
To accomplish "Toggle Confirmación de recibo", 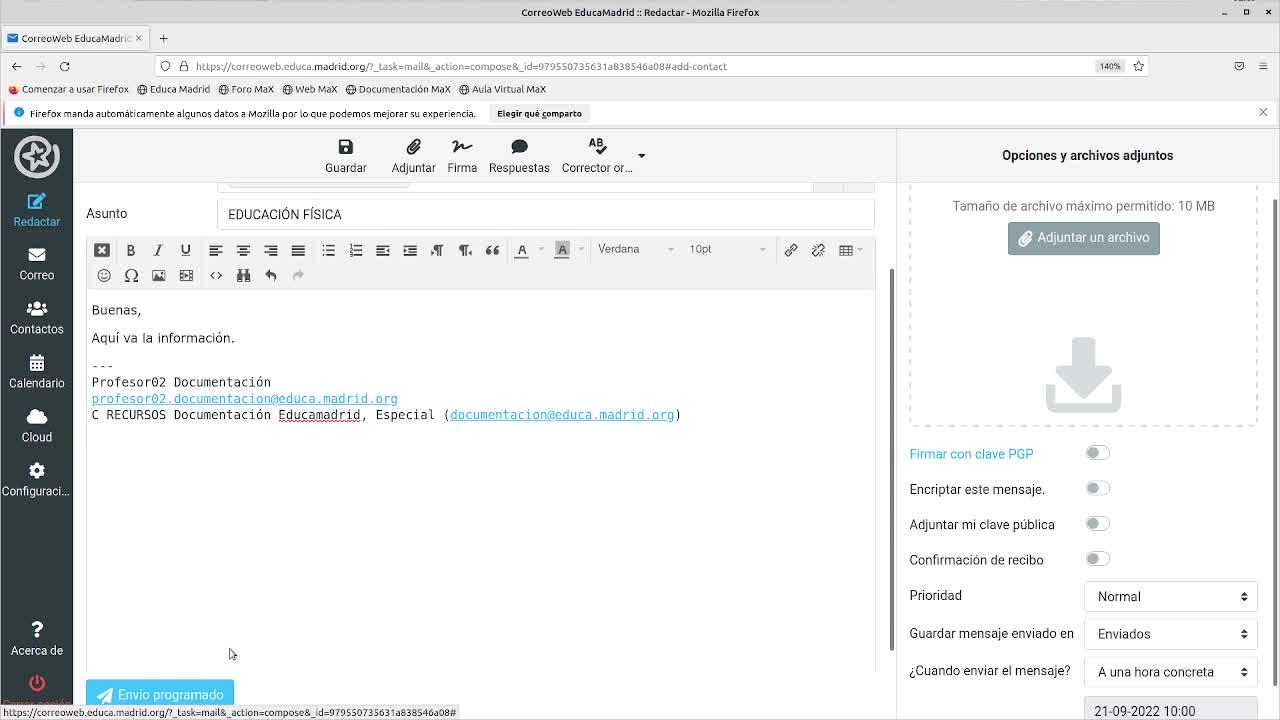I will pyautogui.click(x=1097, y=559).
